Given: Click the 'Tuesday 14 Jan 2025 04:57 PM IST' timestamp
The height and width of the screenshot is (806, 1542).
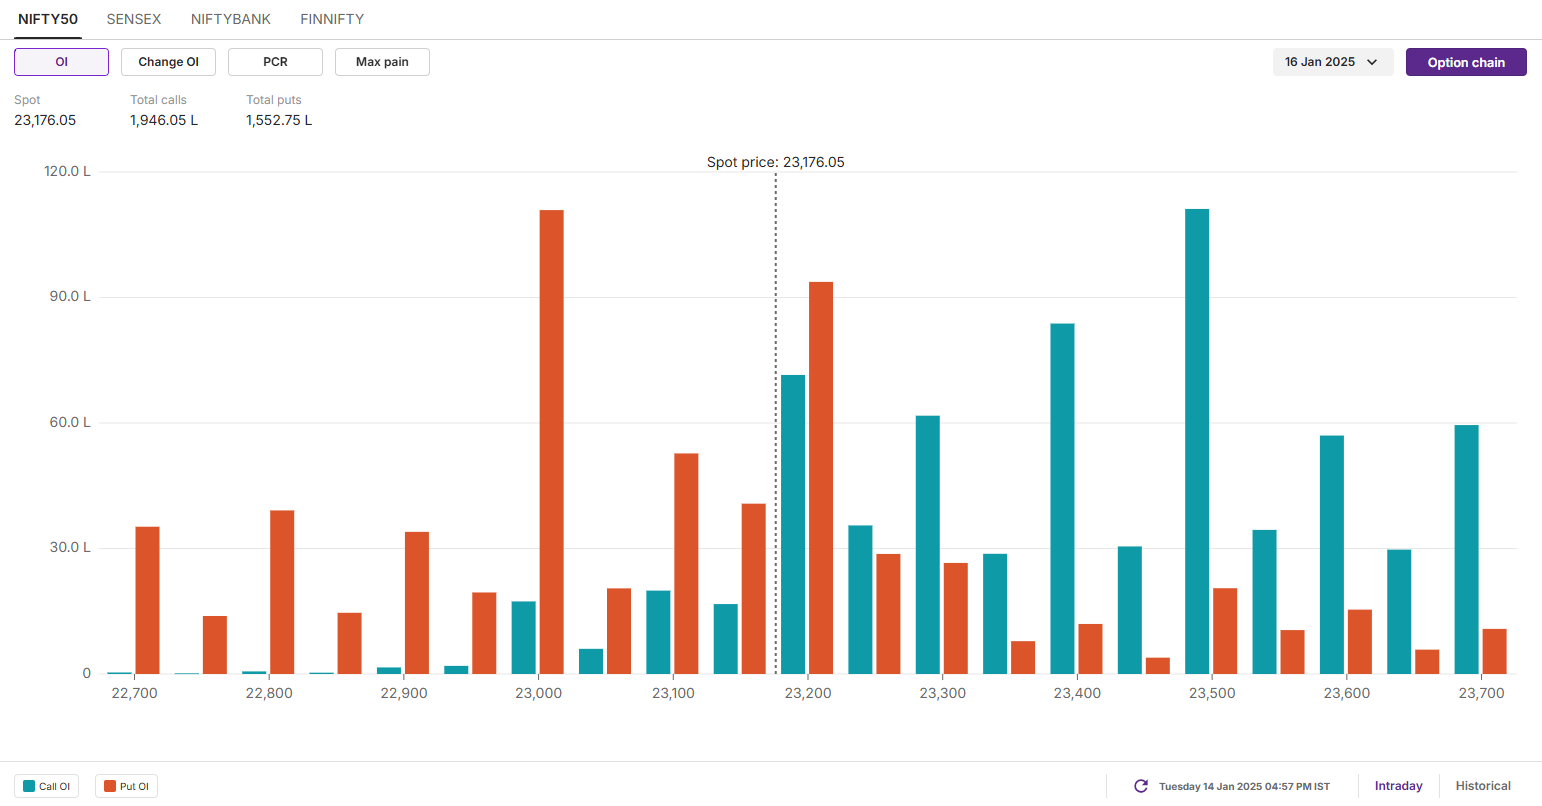Looking at the screenshot, I should click(x=1244, y=787).
